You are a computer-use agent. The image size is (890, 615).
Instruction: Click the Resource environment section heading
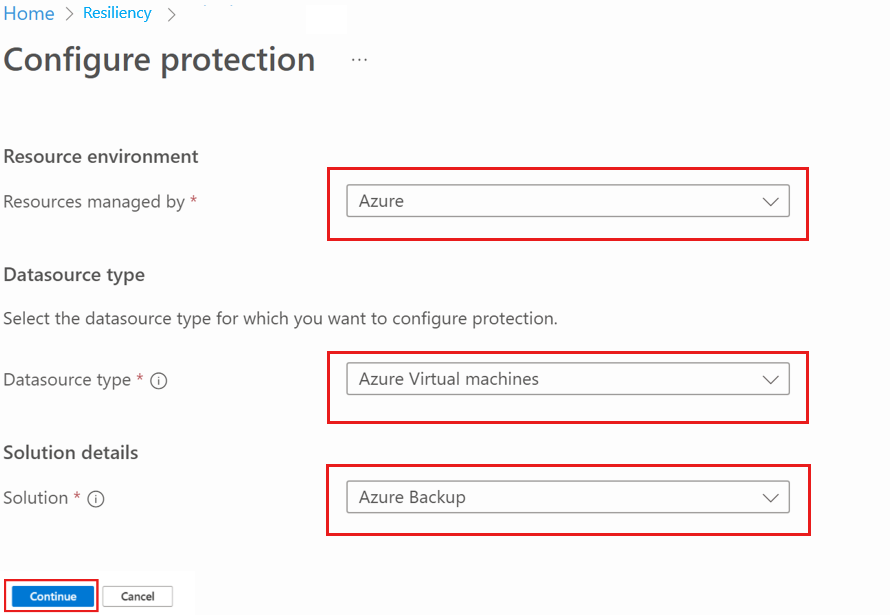[x=101, y=157]
